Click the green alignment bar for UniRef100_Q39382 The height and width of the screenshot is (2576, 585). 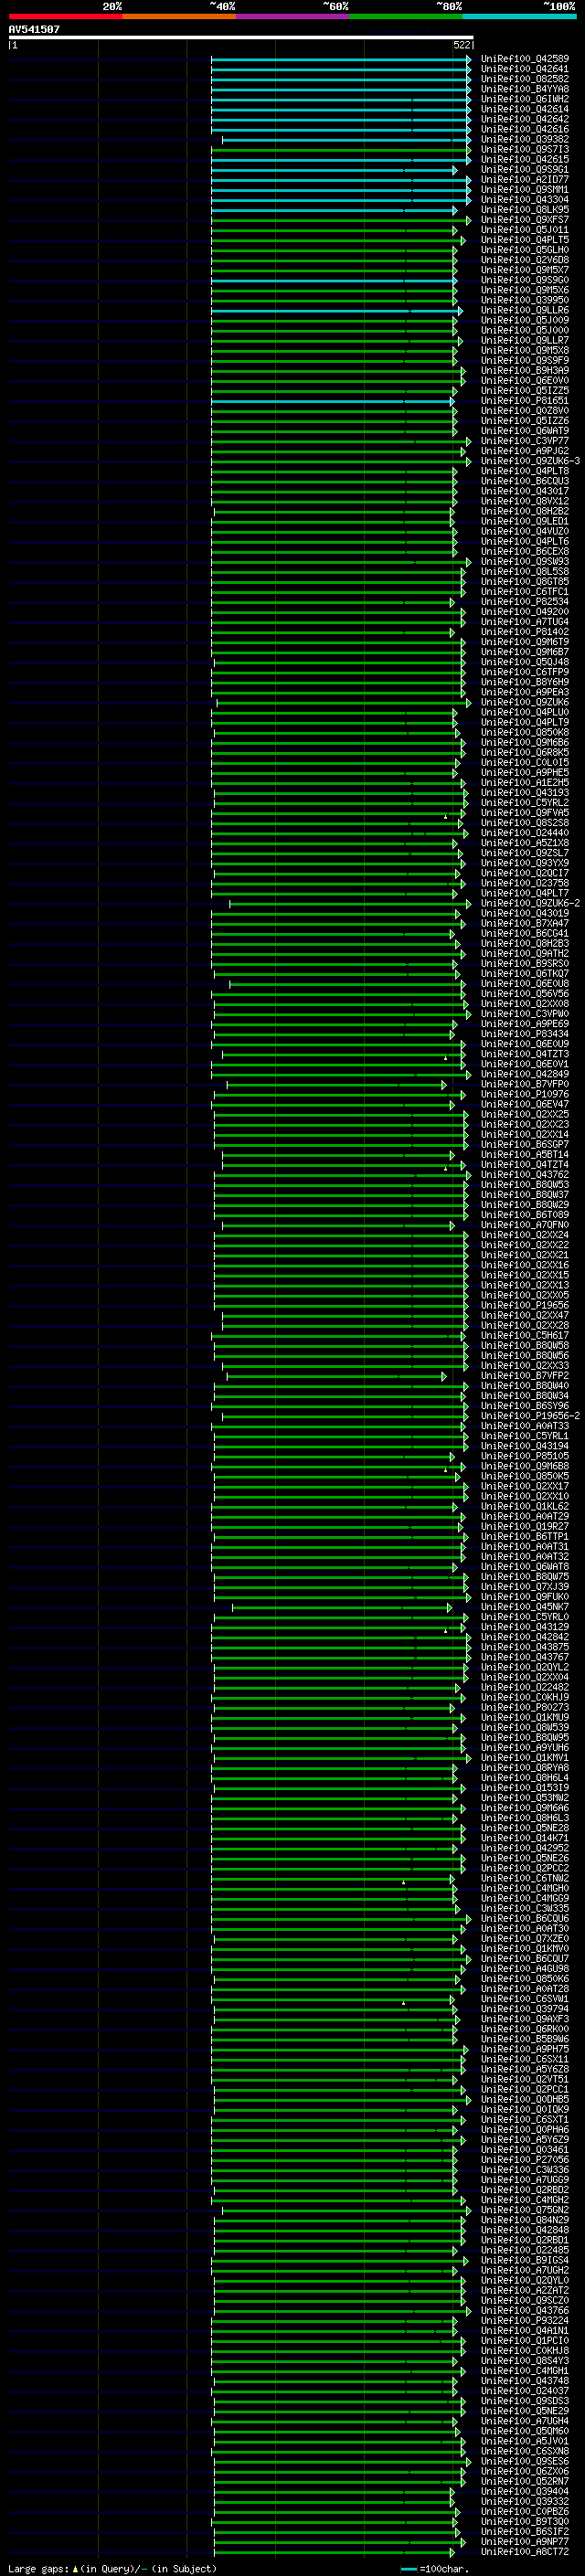[346, 139]
